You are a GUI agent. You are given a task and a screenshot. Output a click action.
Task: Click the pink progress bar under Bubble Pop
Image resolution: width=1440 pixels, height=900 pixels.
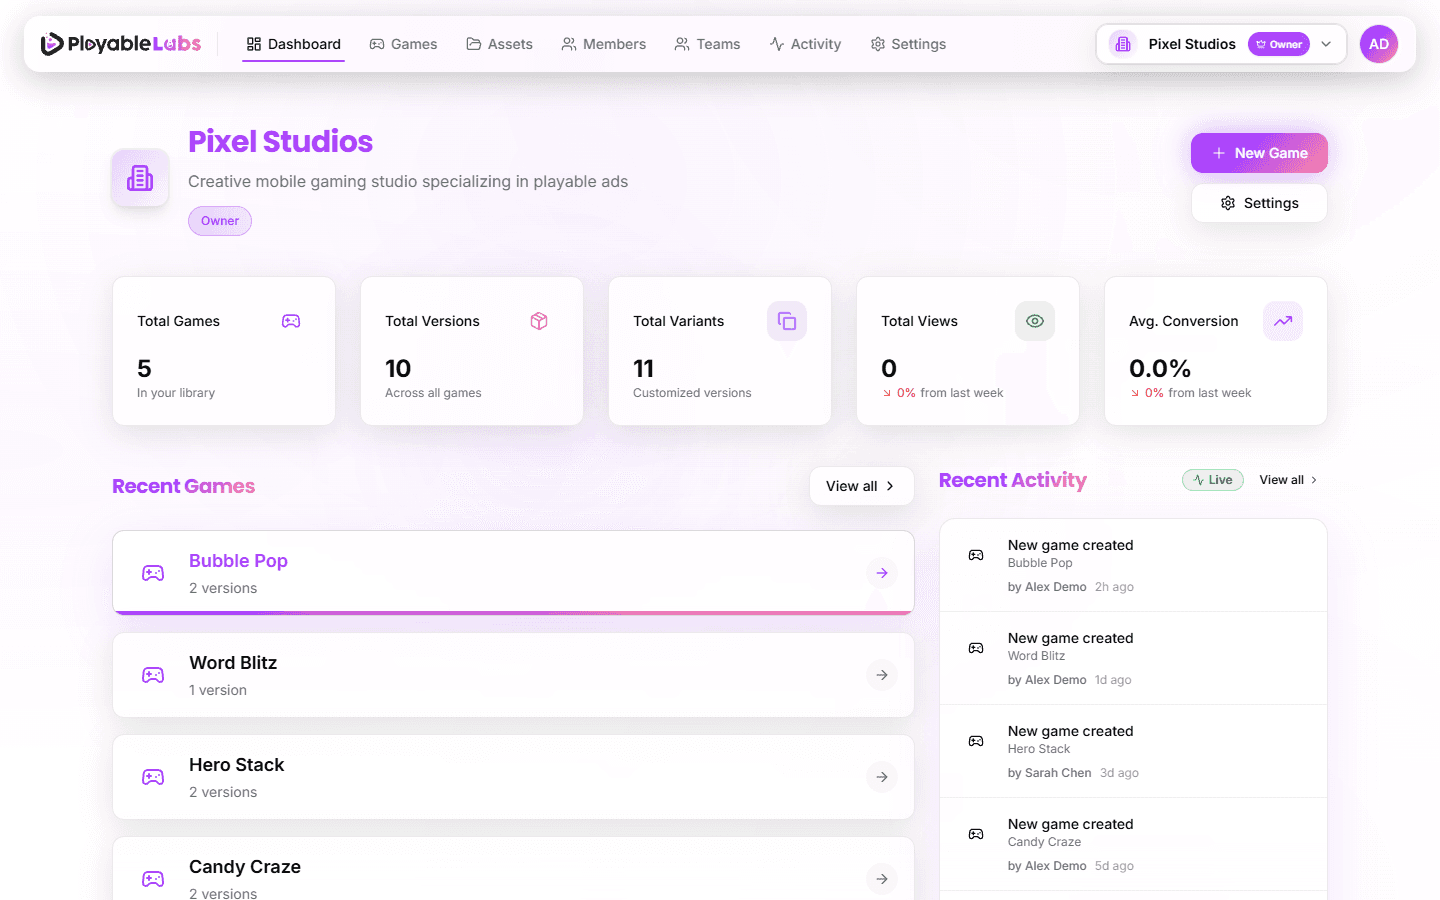point(513,610)
